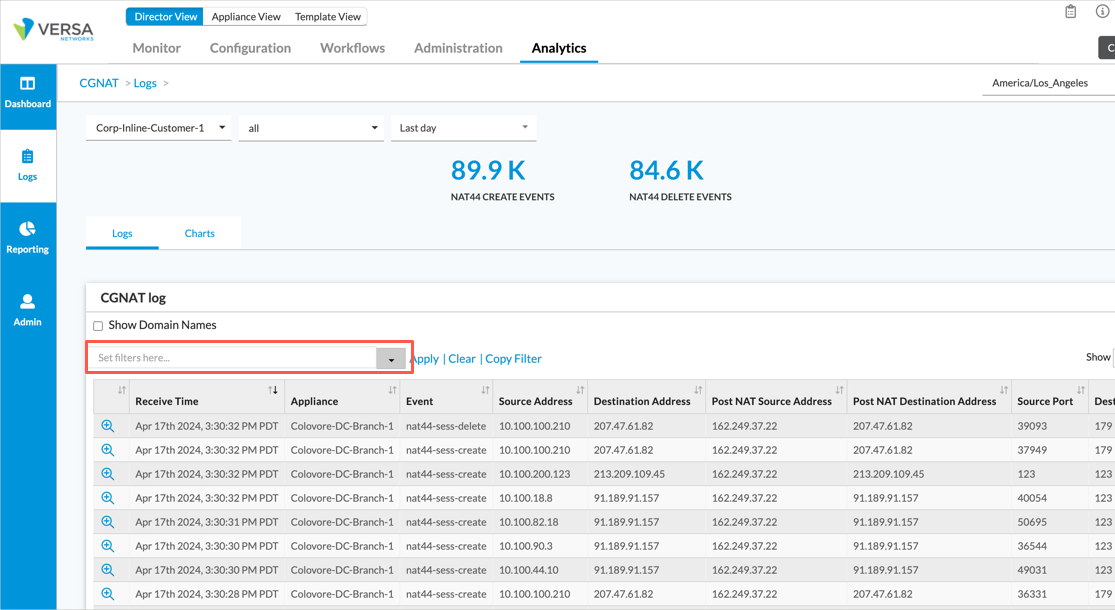Click the Versa Networks logo
1115x610 pixels.
[x=53, y=30]
